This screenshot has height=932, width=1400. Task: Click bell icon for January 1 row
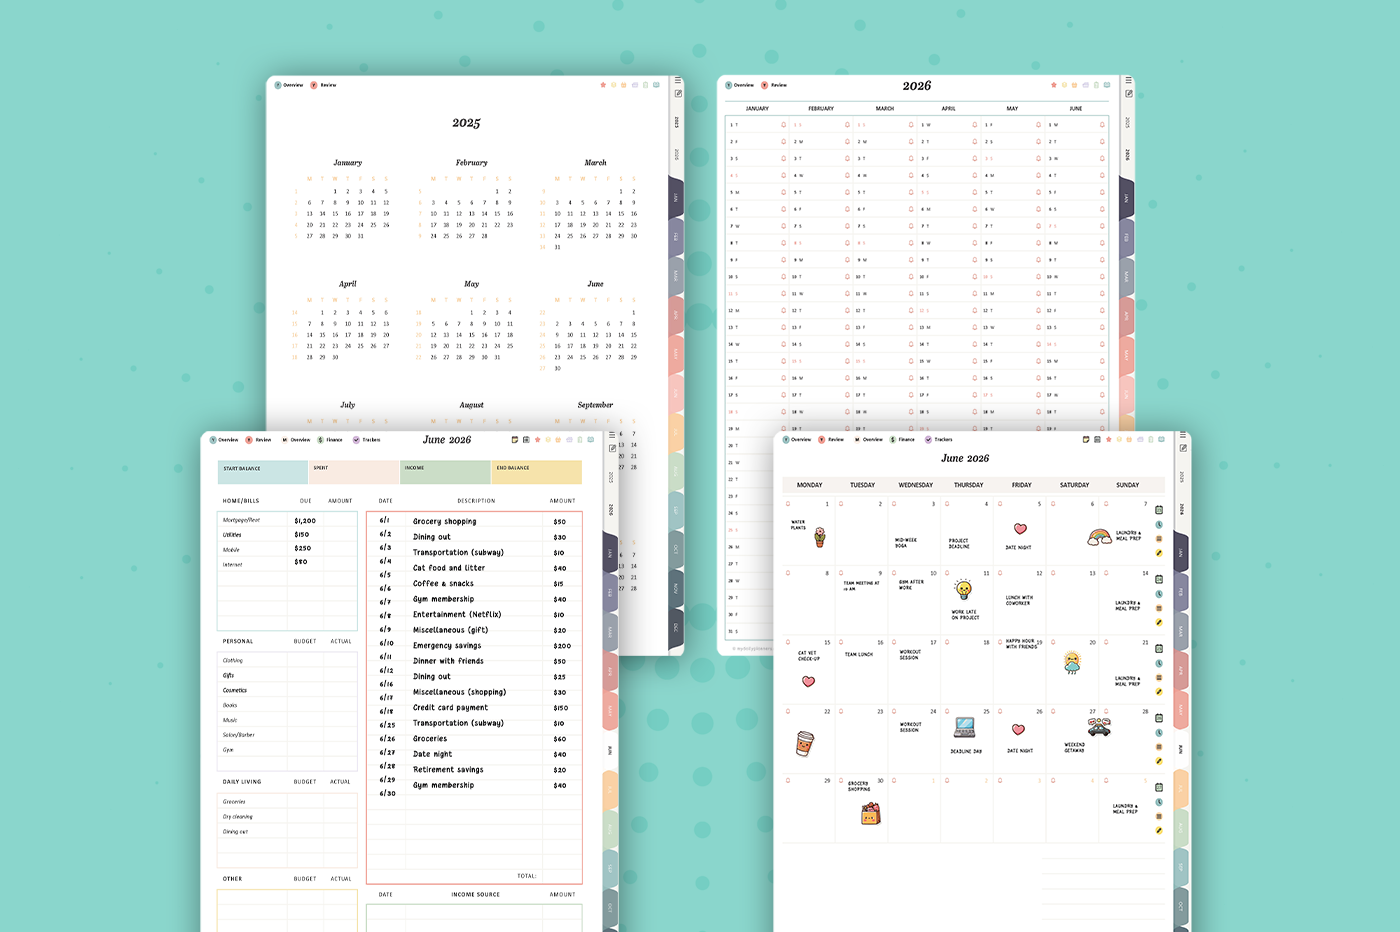[783, 125]
